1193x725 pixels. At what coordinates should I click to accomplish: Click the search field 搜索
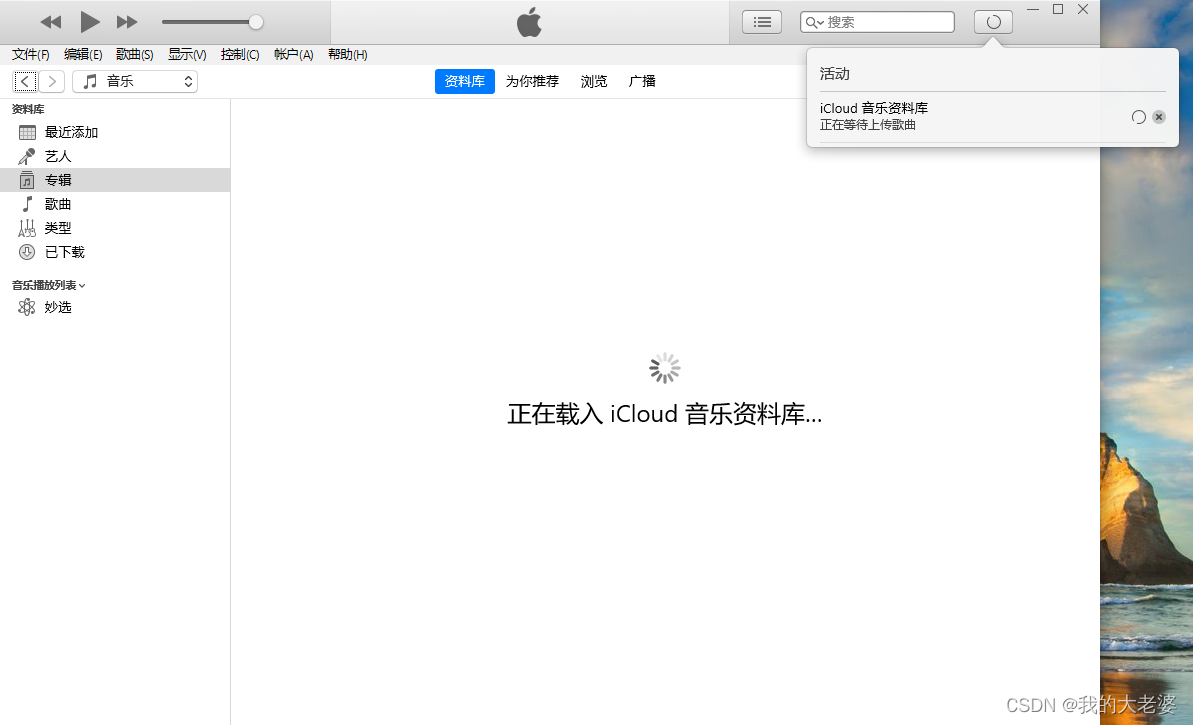click(x=877, y=22)
